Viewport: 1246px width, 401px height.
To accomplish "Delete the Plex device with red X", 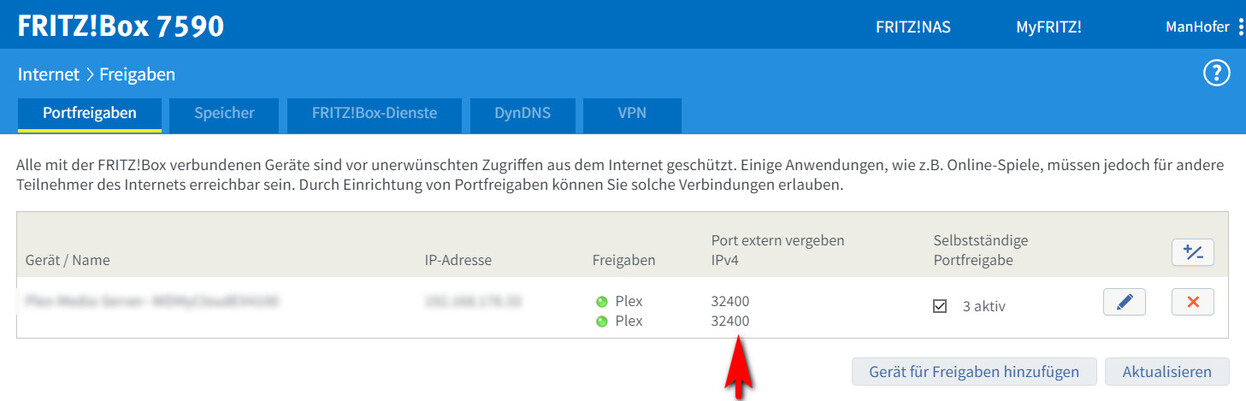I will click(1192, 302).
